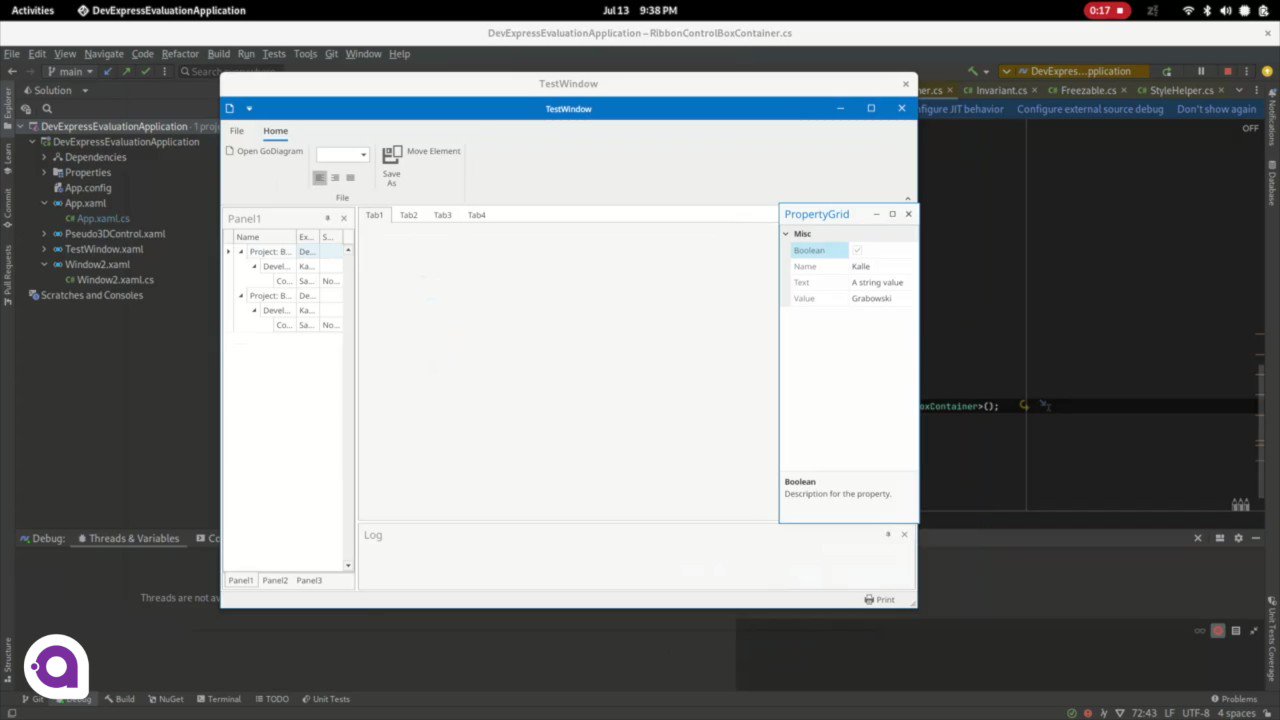Collapse the Misc category in PropertyGrid
This screenshot has width=1280, height=720.
(x=786, y=233)
